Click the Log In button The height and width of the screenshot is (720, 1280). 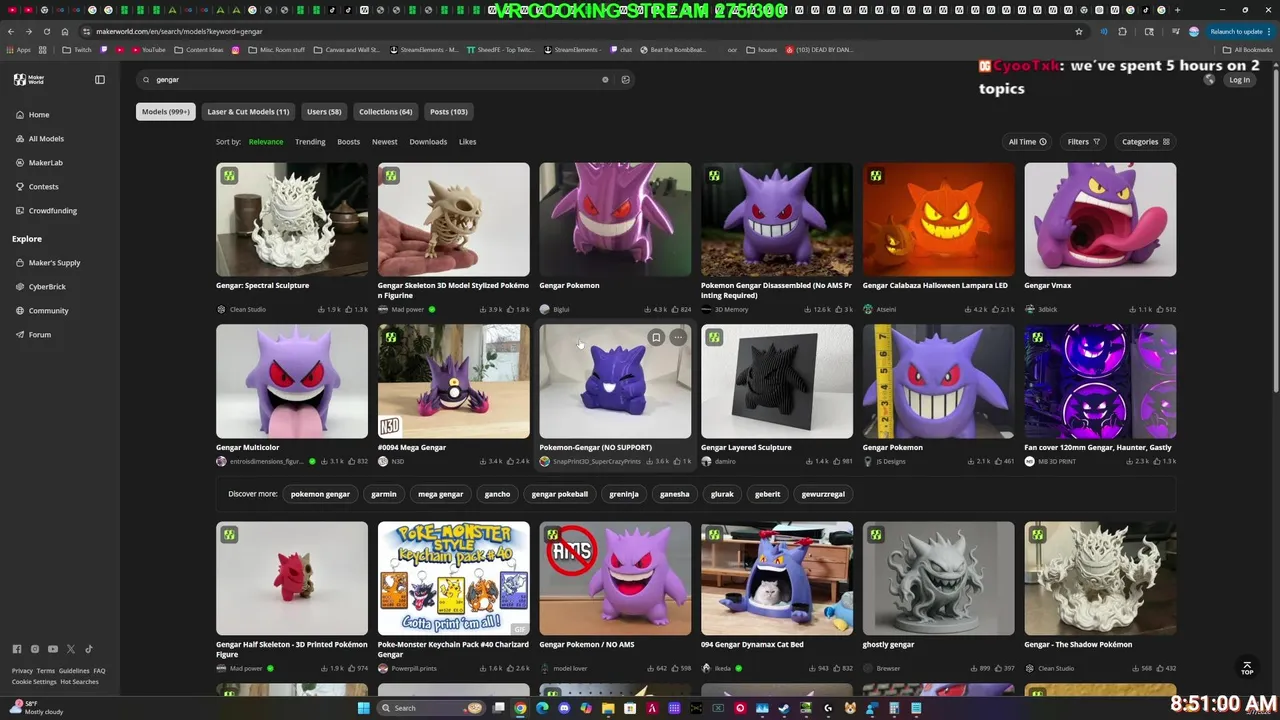coord(1239,80)
